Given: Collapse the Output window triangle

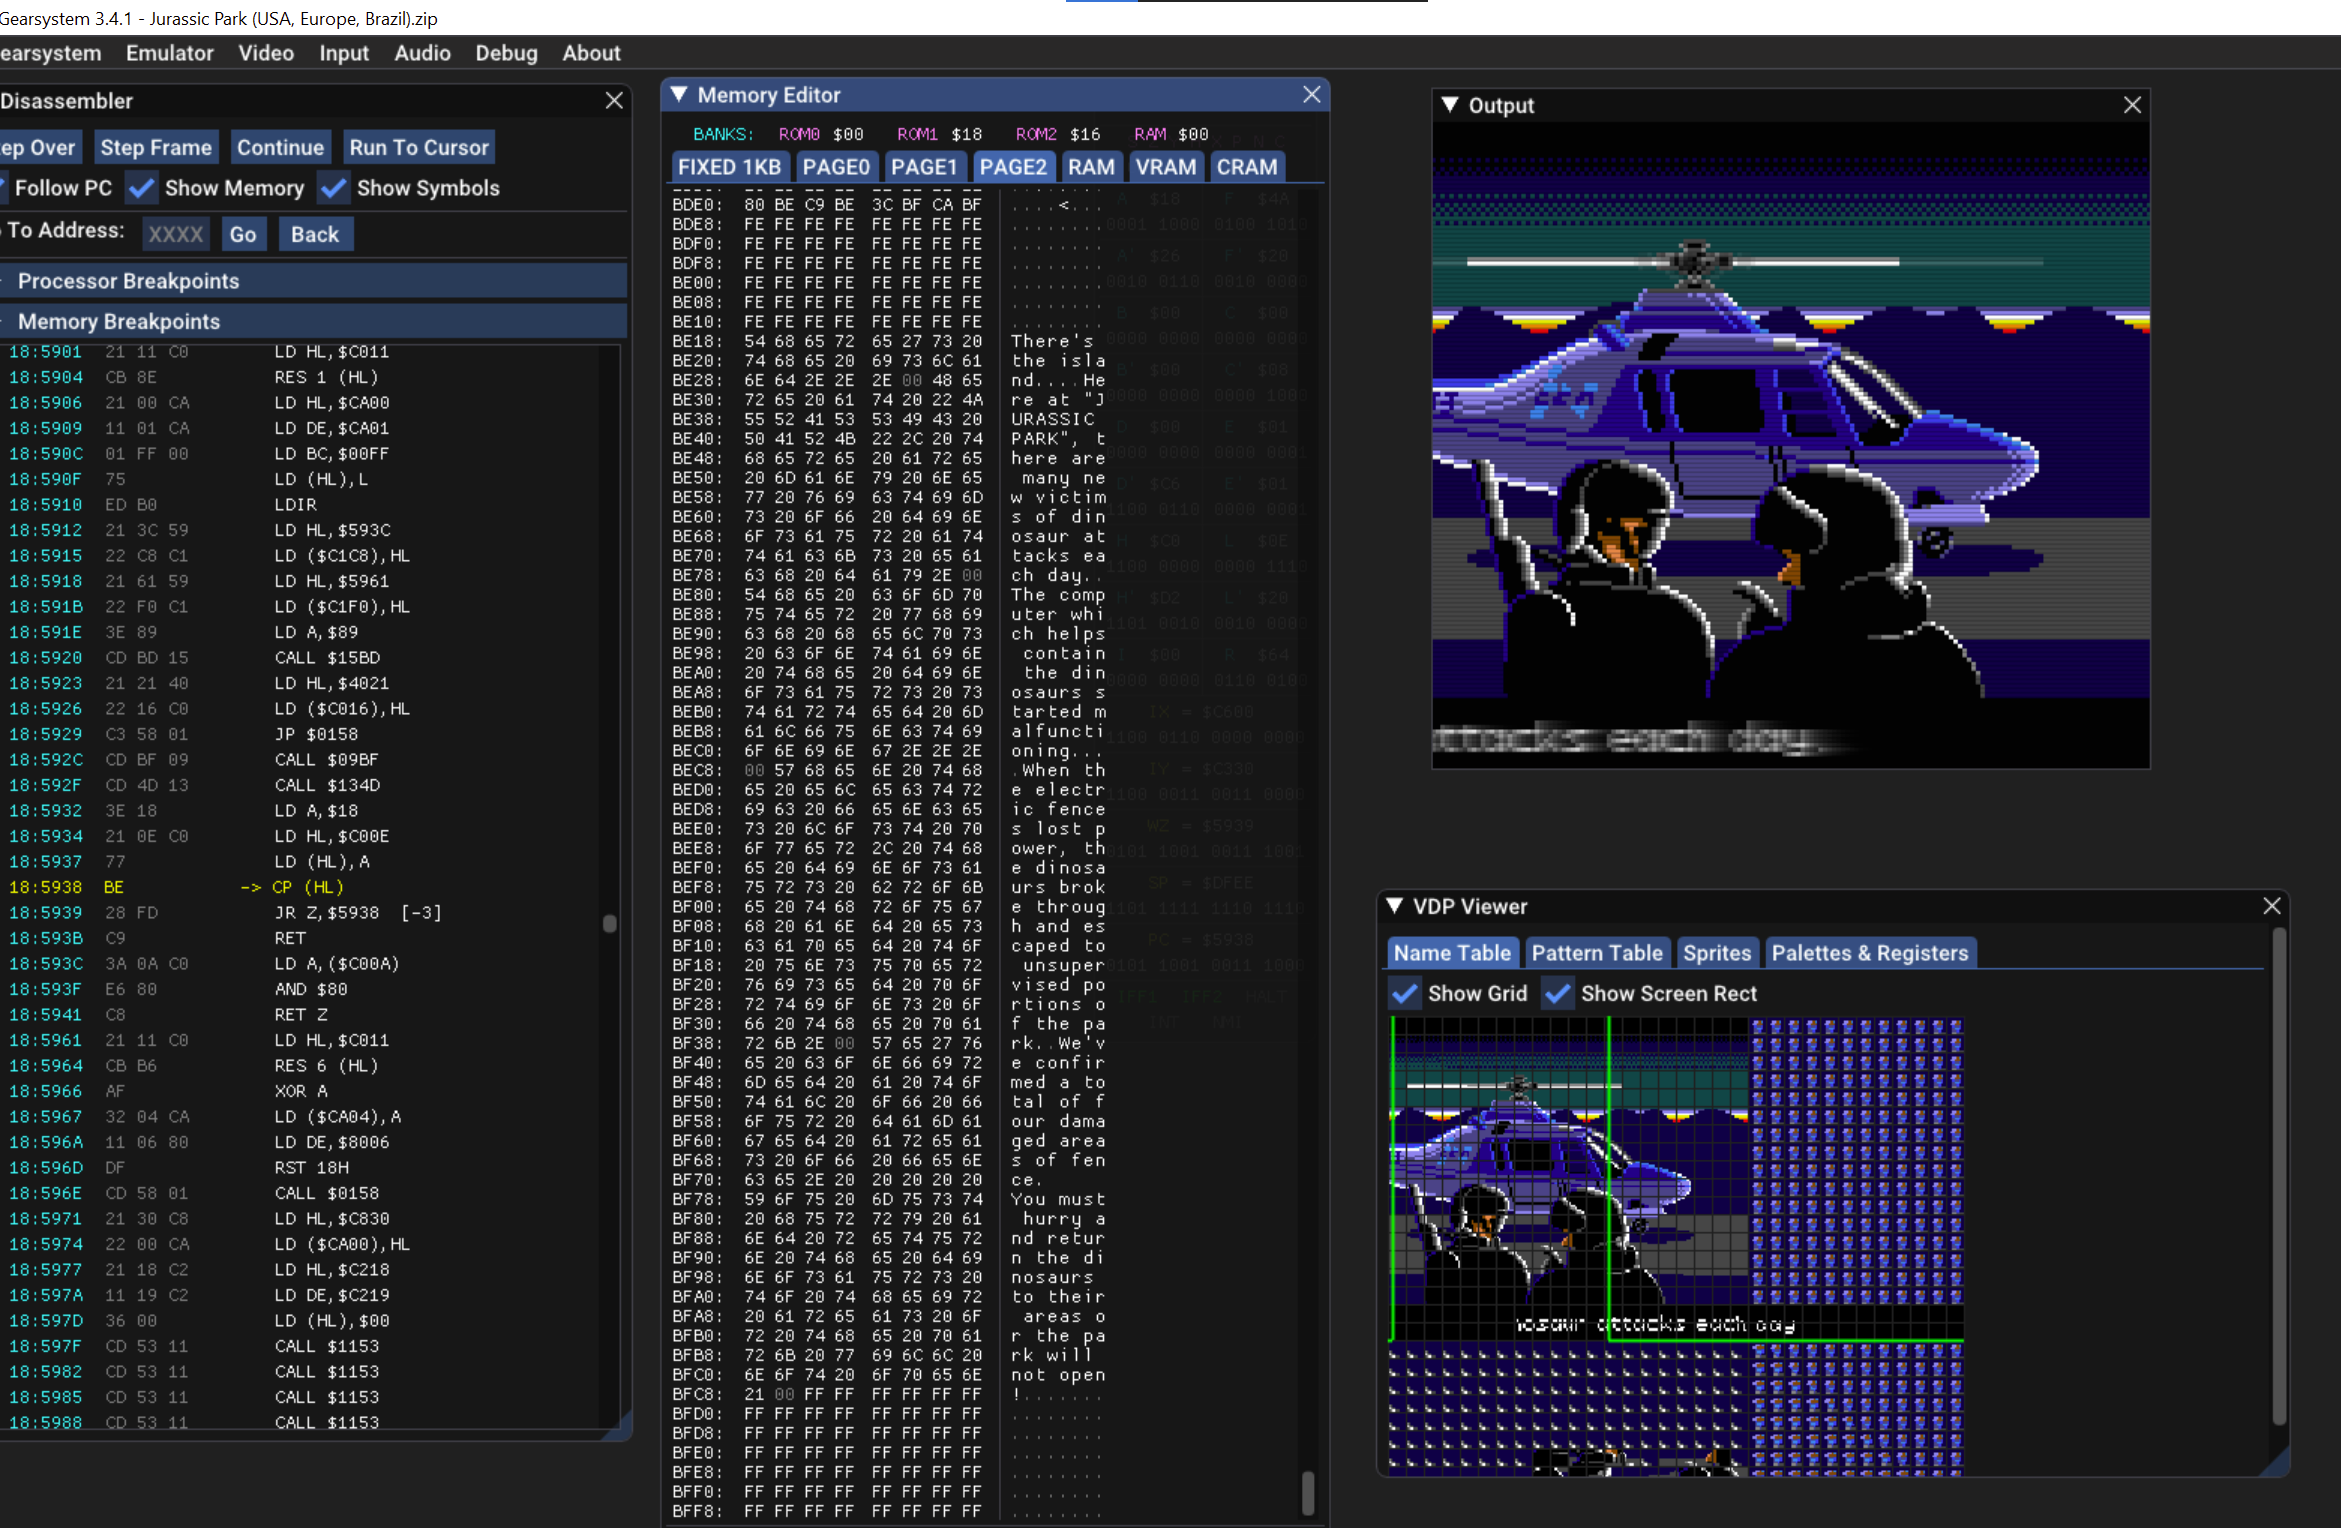Looking at the screenshot, I should [x=1450, y=104].
